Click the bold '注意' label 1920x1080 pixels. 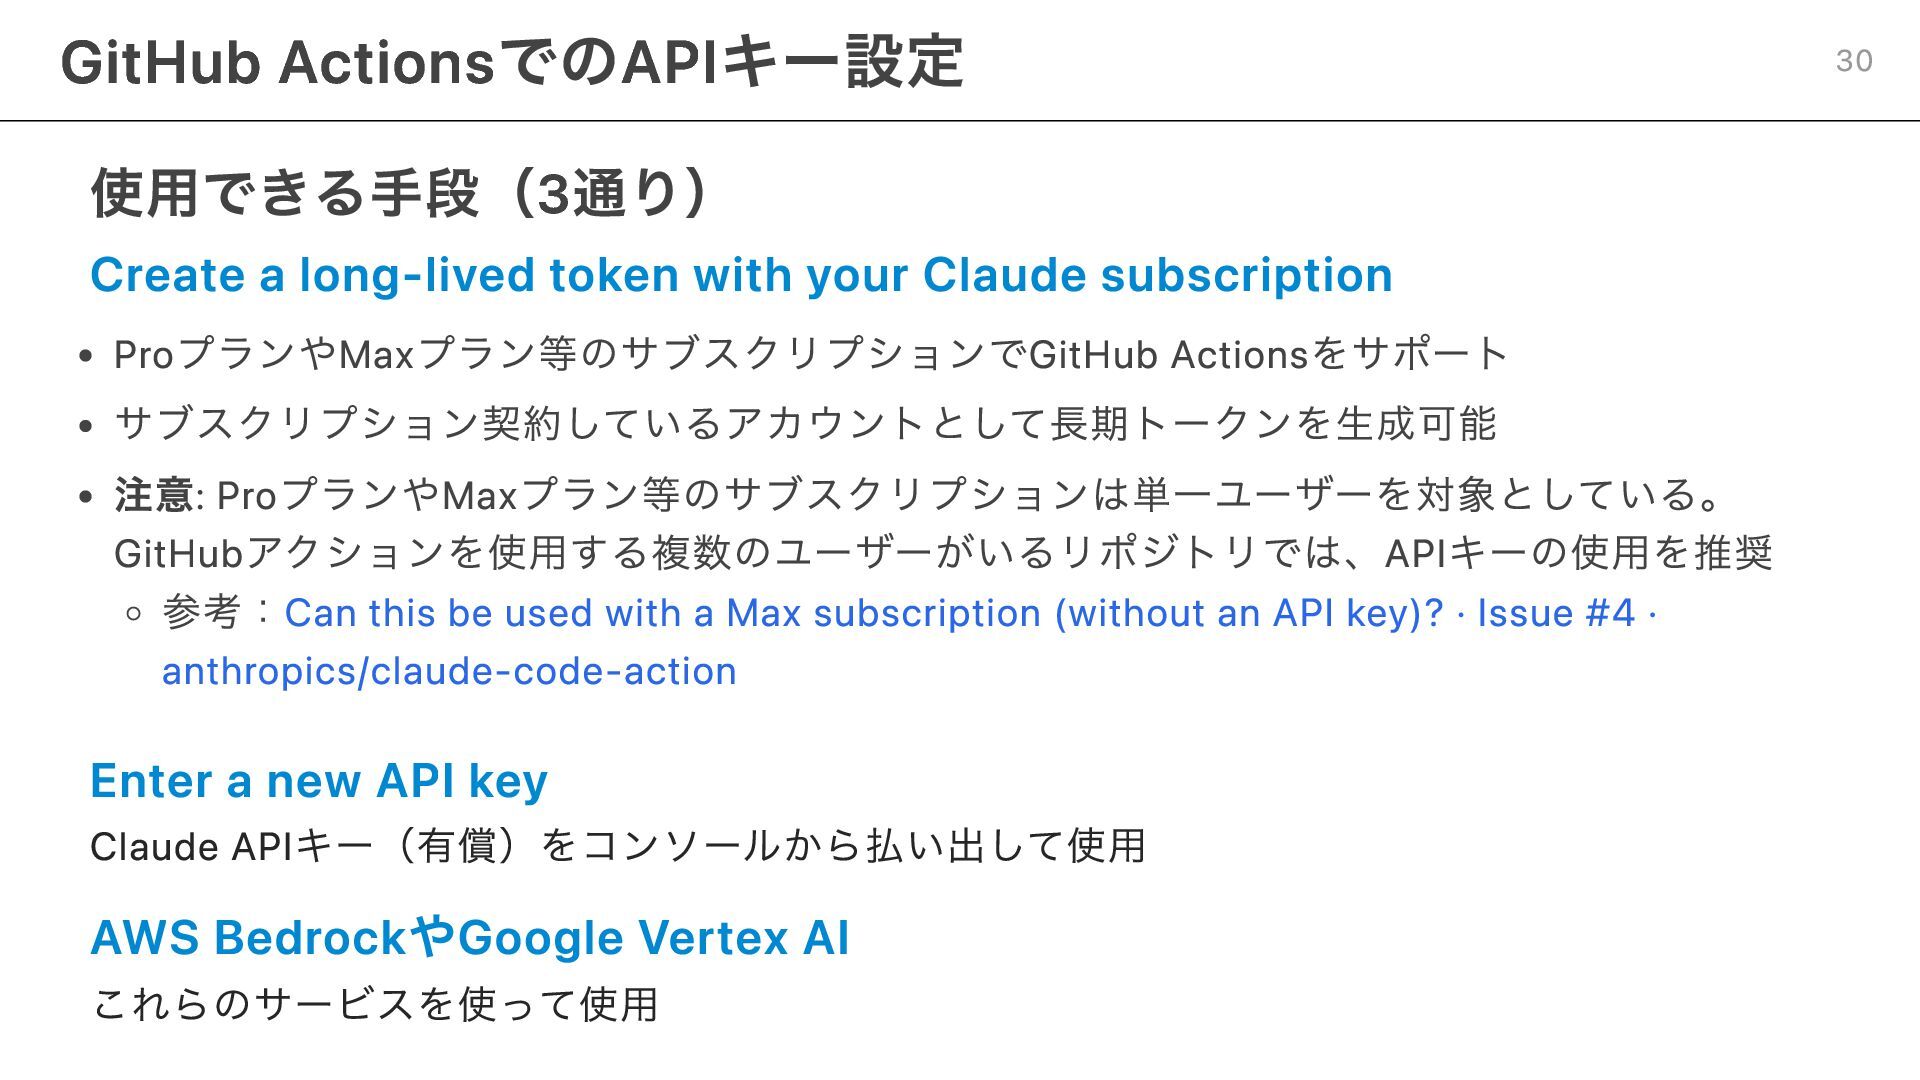[x=154, y=495]
